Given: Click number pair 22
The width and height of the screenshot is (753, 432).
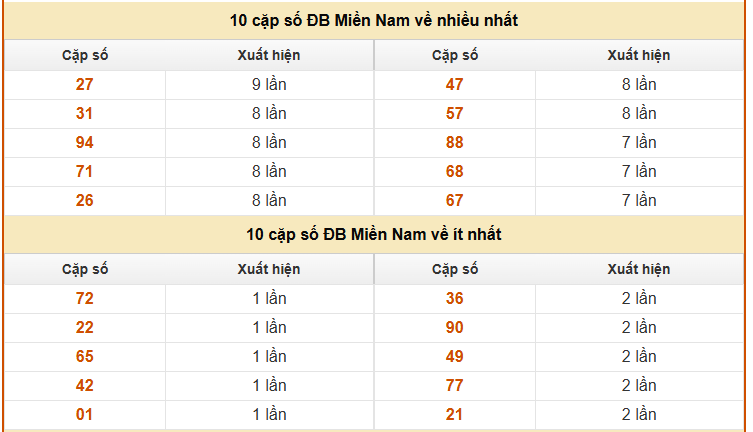Looking at the screenshot, I should tap(84, 328).
